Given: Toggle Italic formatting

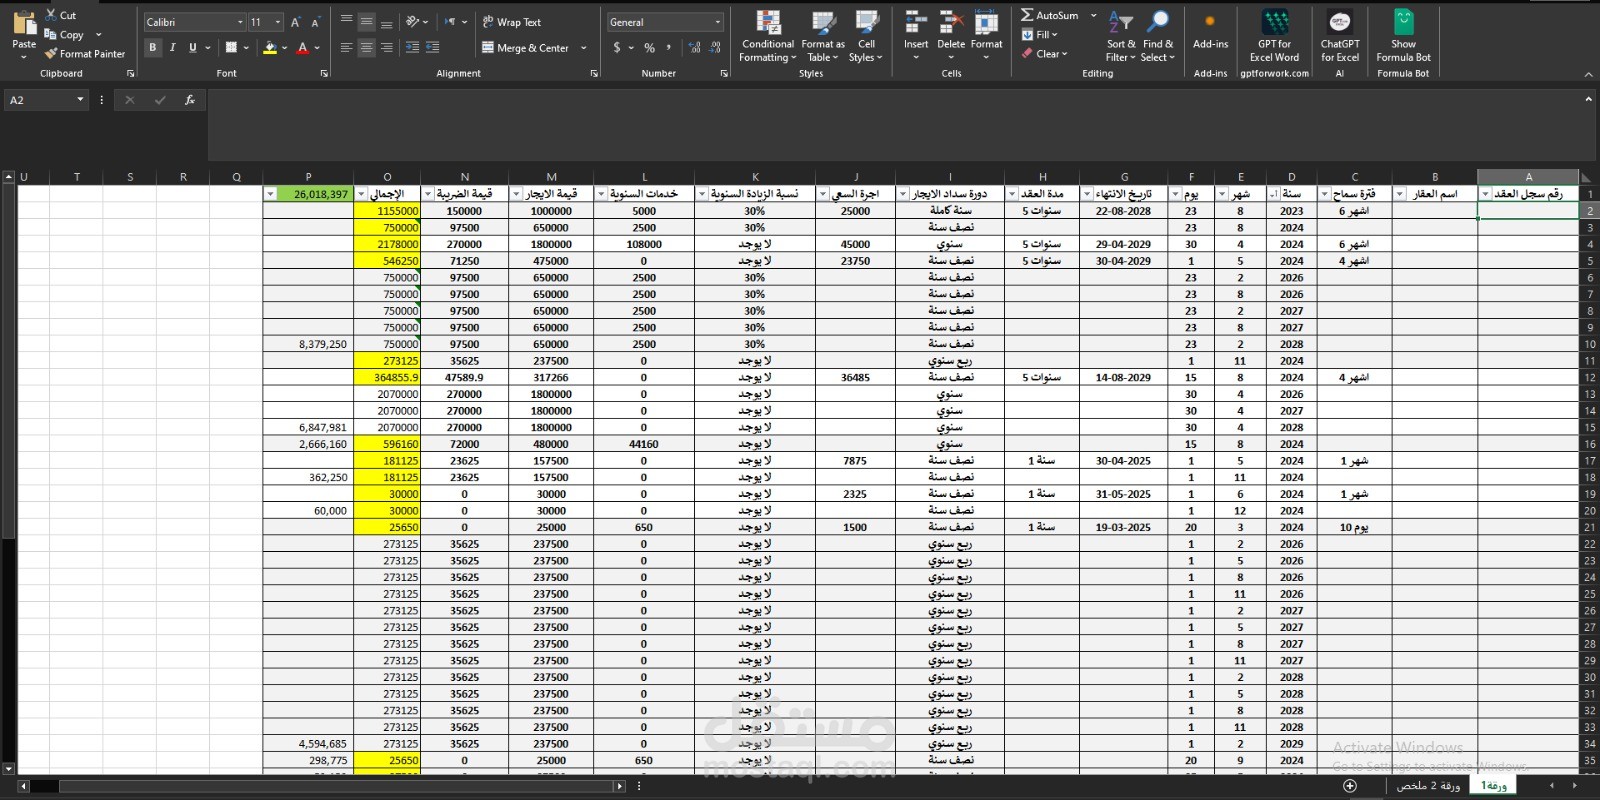Looking at the screenshot, I should [x=173, y=47].
